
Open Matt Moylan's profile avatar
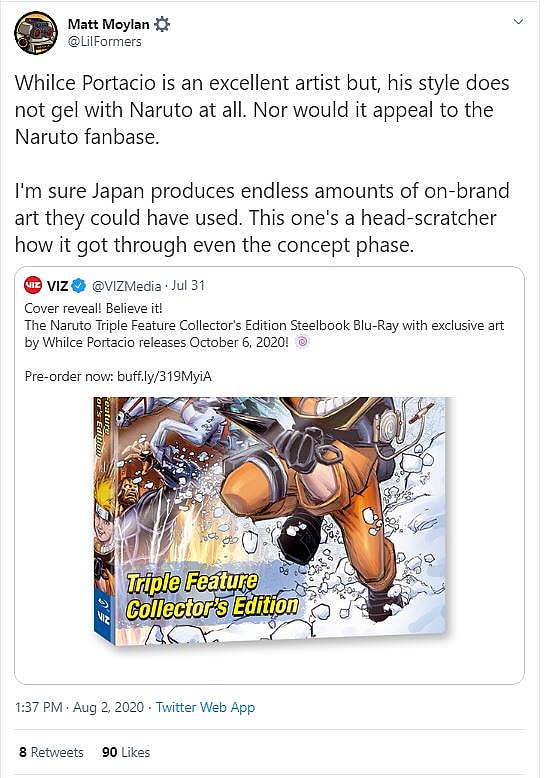coord(36,33)
